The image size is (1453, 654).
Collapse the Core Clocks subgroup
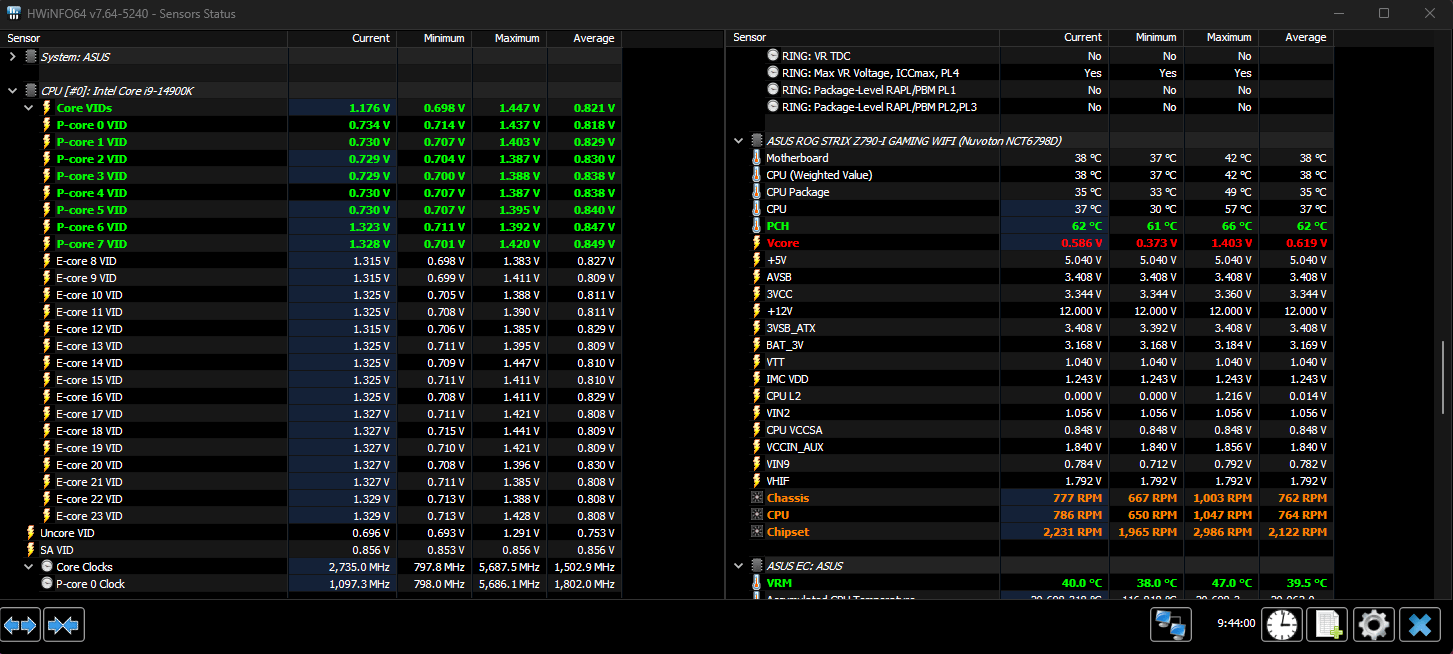pos(29,567)
